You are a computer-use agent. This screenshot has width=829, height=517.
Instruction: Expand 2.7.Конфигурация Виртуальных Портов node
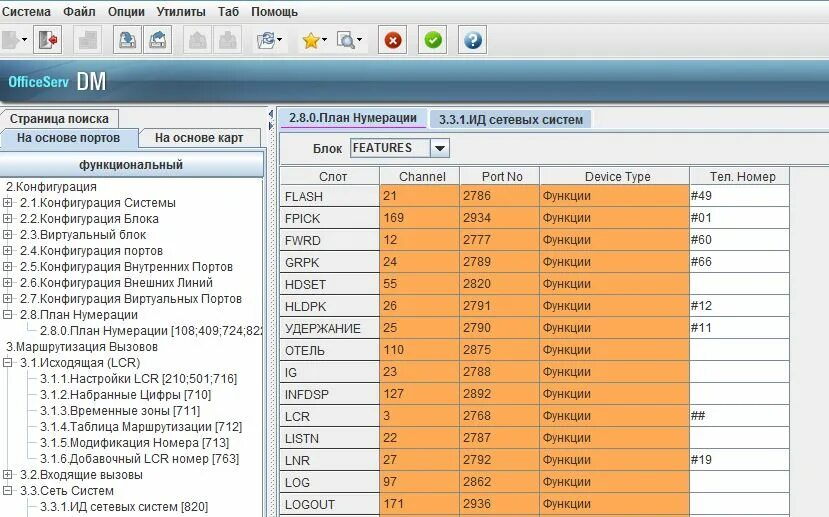7,298
